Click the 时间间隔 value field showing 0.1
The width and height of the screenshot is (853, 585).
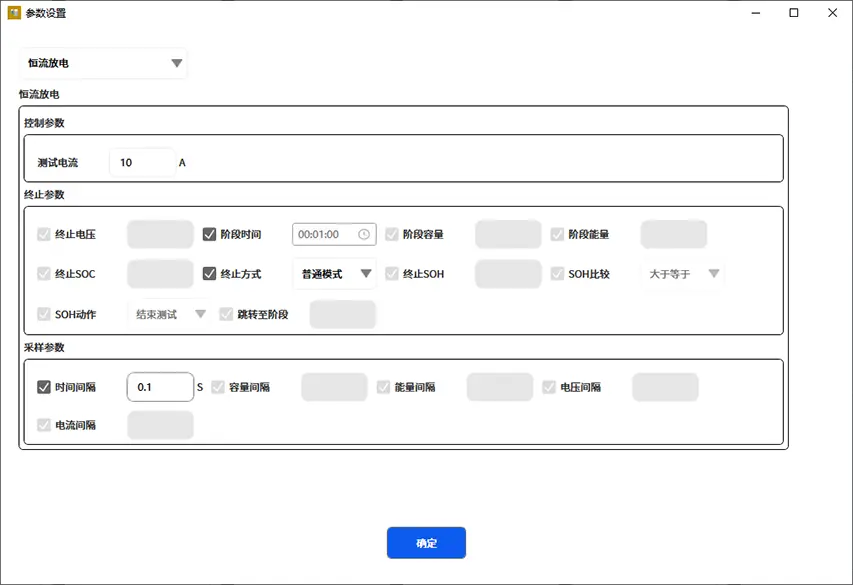pos(160,387)
